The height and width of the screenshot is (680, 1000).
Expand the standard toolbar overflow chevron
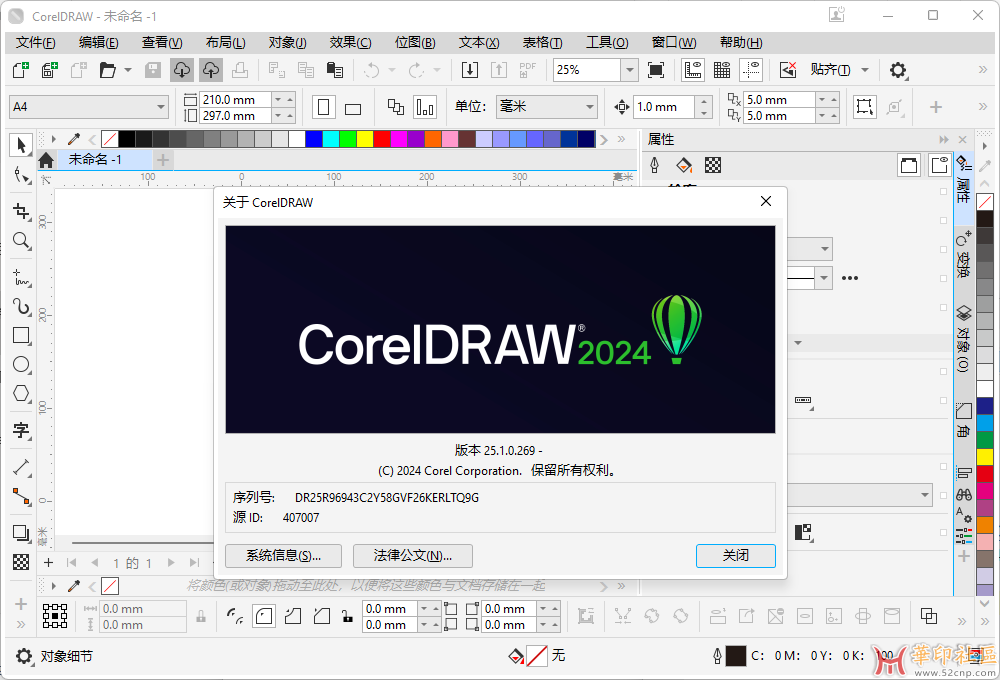tap(983, 70)
